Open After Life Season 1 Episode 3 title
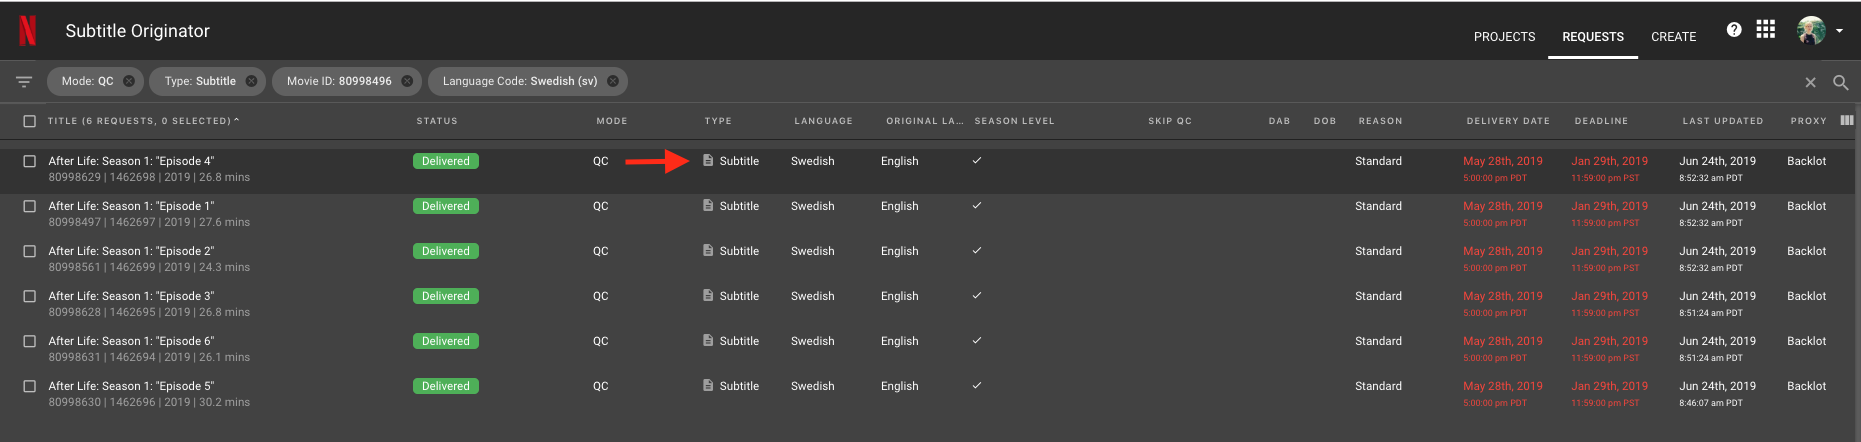Image resolution: width=1861 pixels, height=442 pixels. pos(131,296)
